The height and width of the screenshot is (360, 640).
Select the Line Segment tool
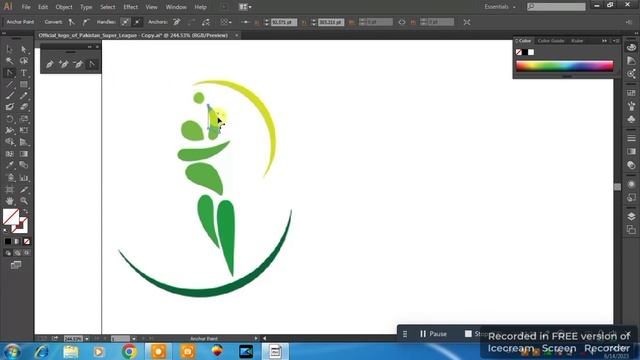click(9, 84)
